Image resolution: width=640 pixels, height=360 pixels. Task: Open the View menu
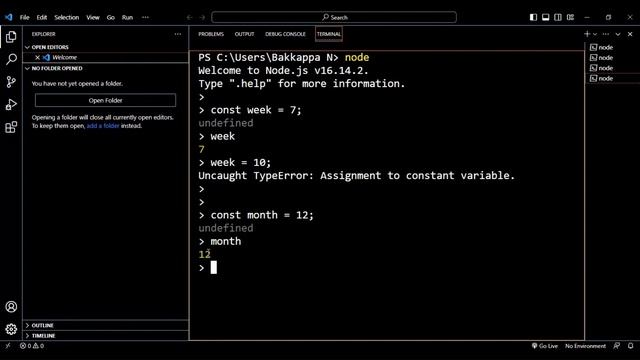click(93, 17)
